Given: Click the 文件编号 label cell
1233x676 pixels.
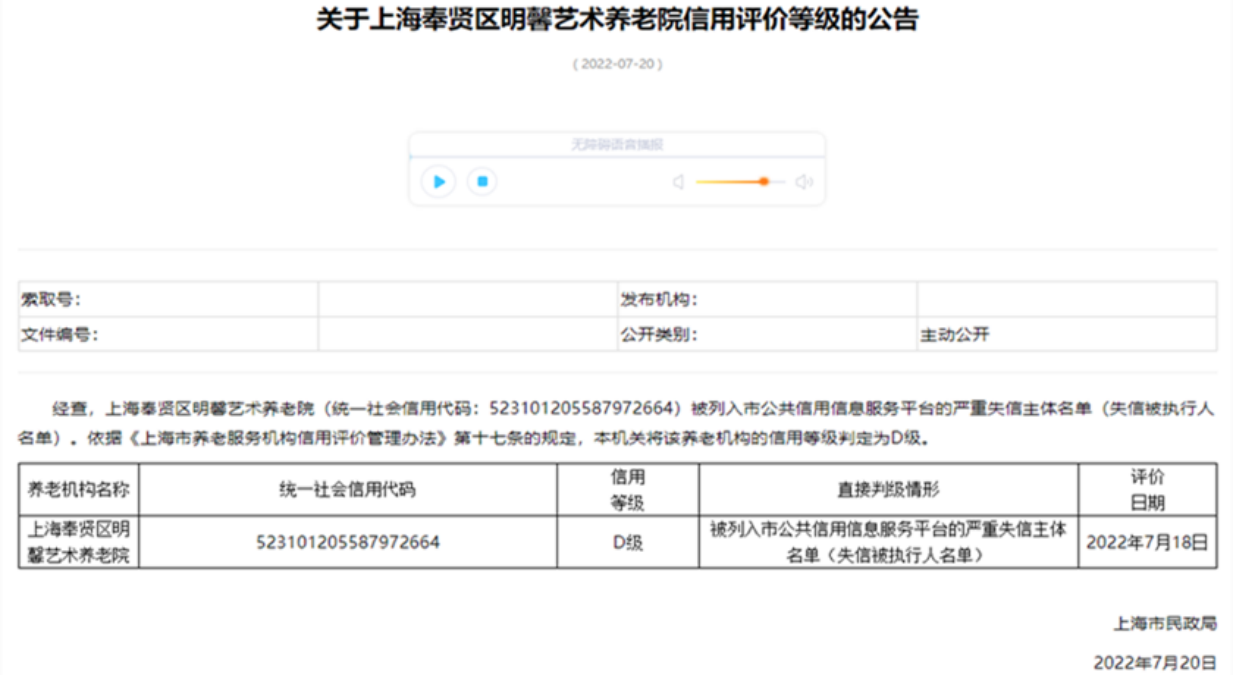Looking at the screenshot, I should click(168, 334).
